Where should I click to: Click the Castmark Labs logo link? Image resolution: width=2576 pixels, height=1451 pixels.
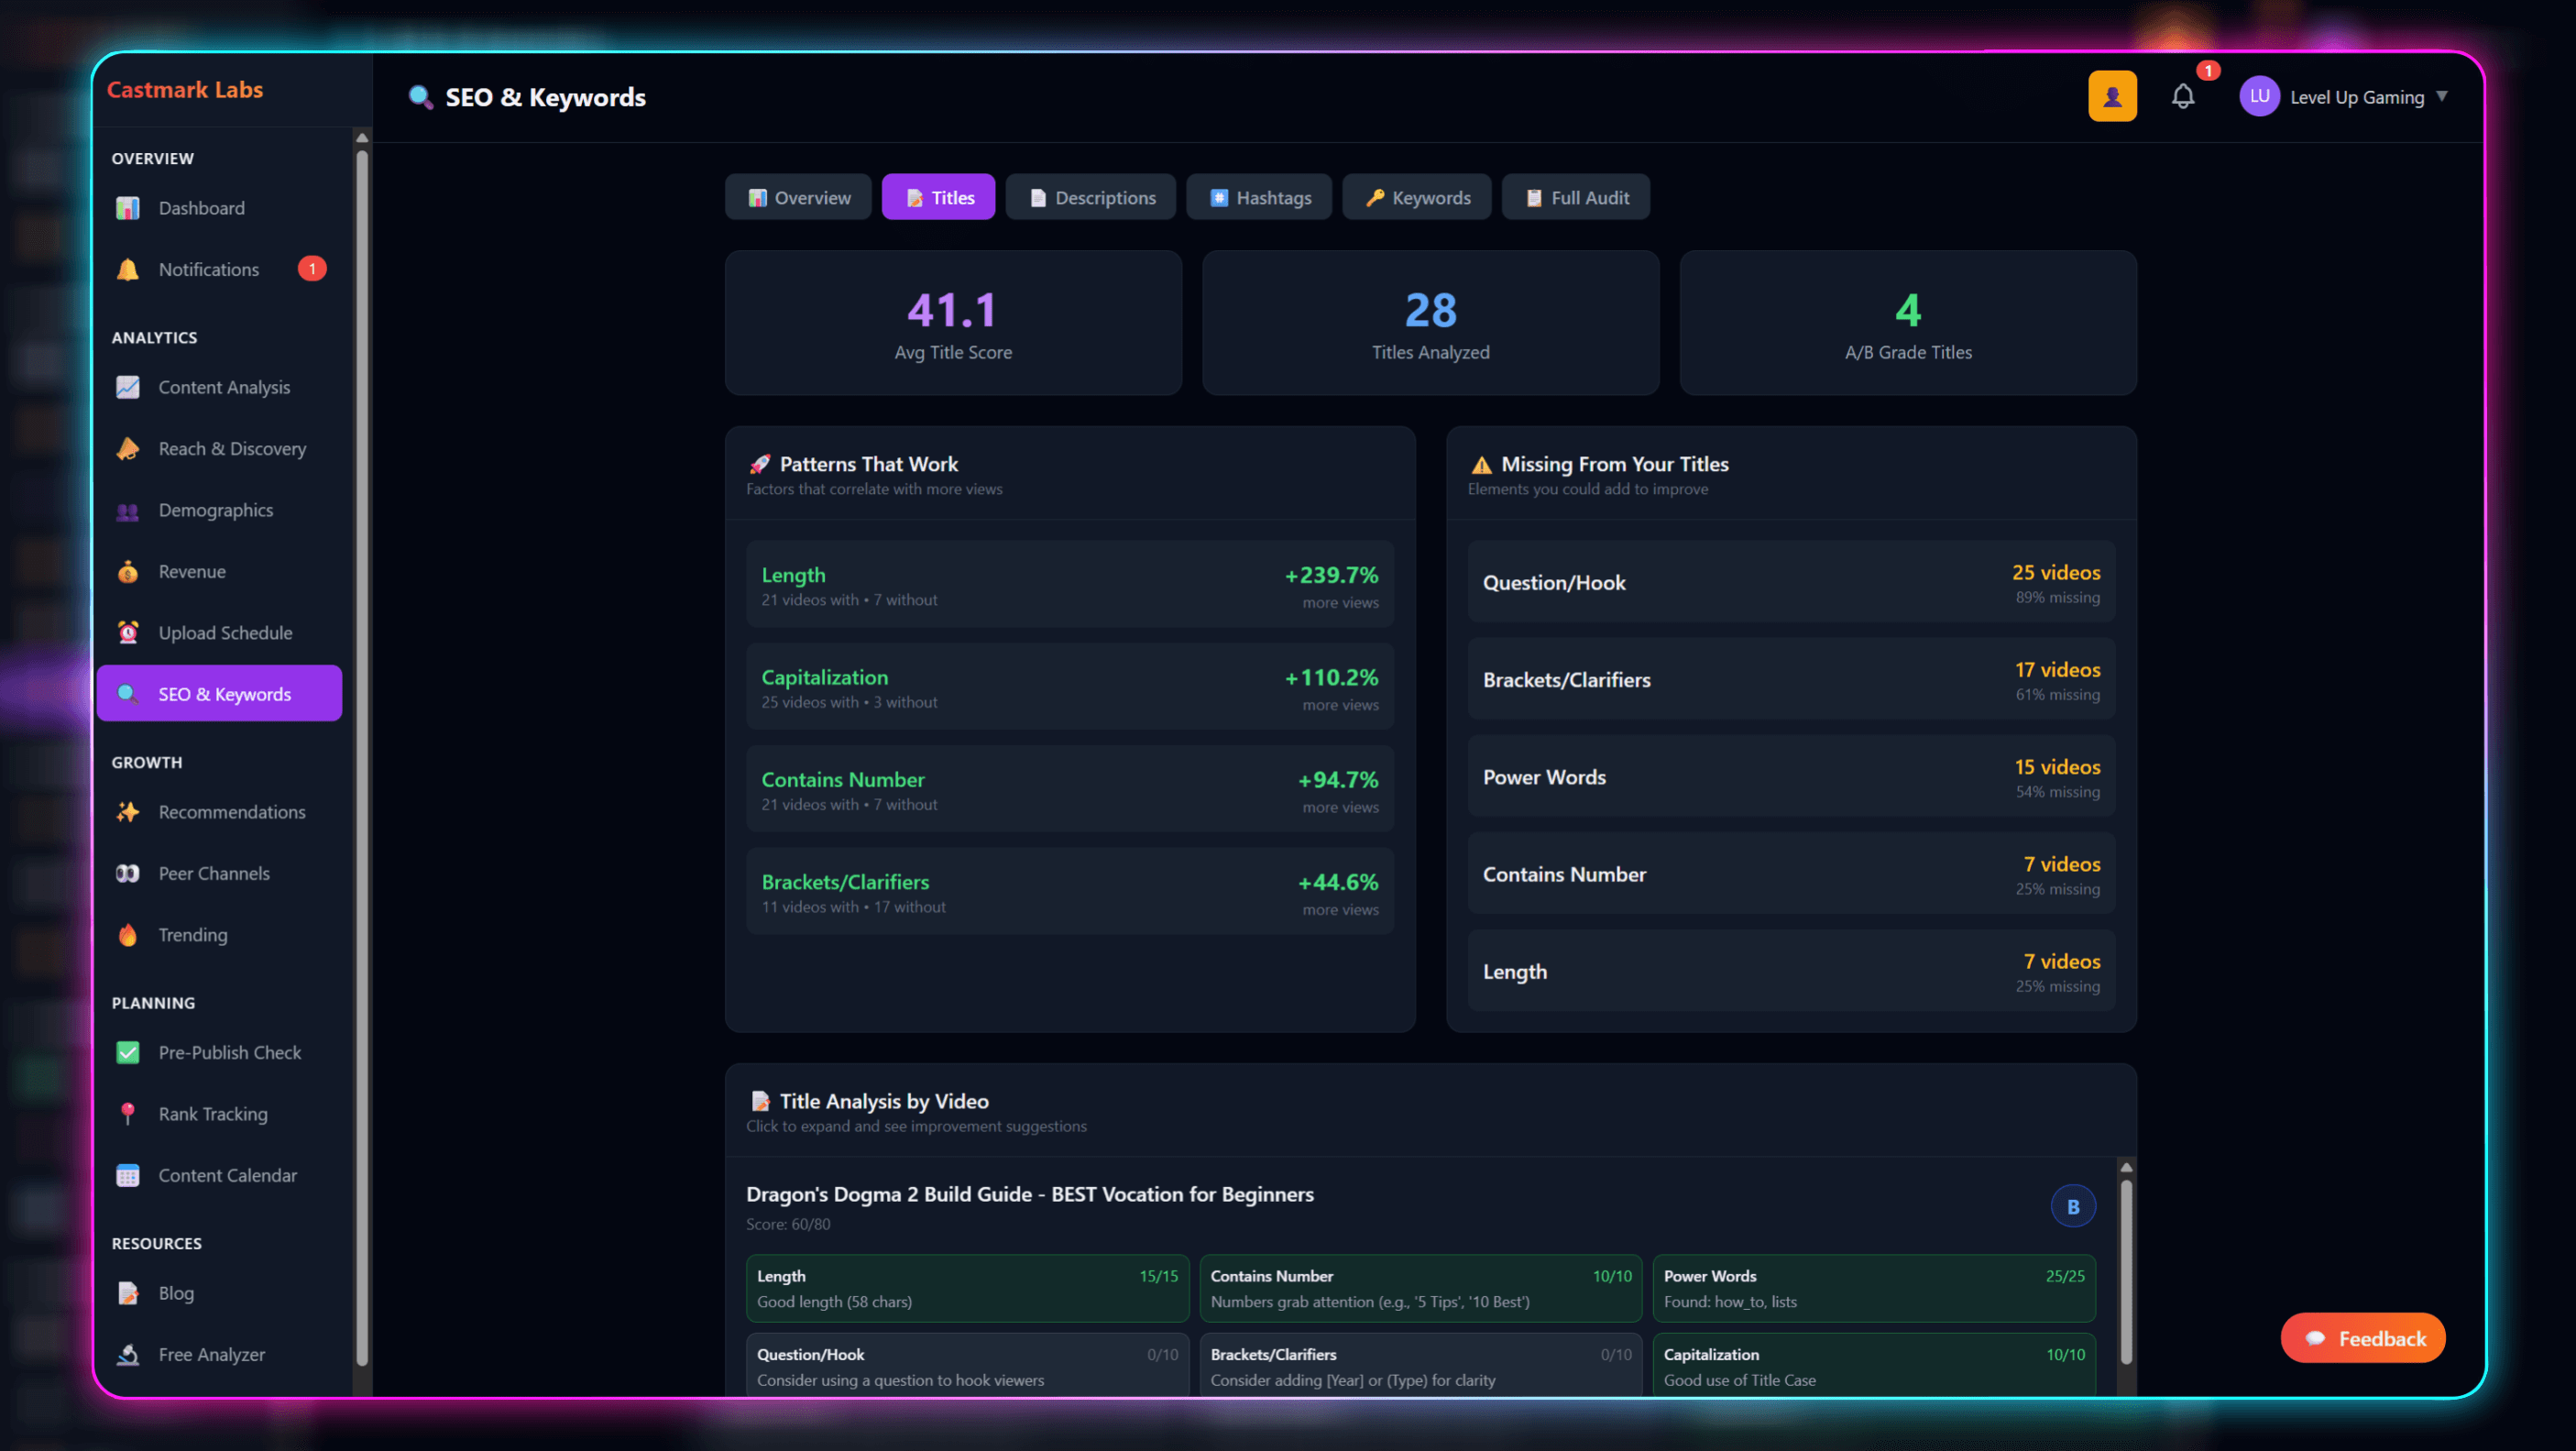point(185,90)
